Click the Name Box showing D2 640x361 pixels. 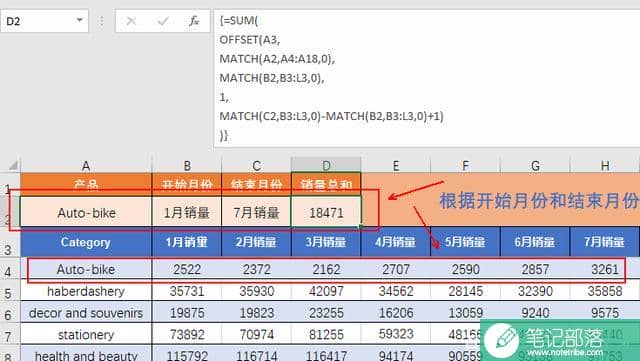(44, 21)
